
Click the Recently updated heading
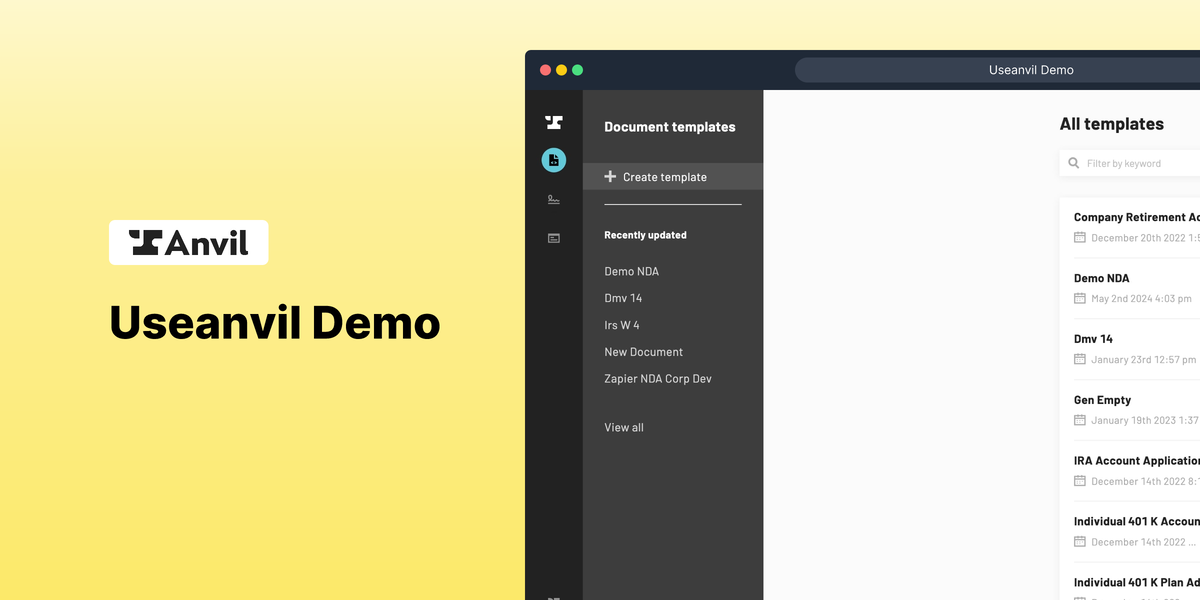click(x=645, y=235)
